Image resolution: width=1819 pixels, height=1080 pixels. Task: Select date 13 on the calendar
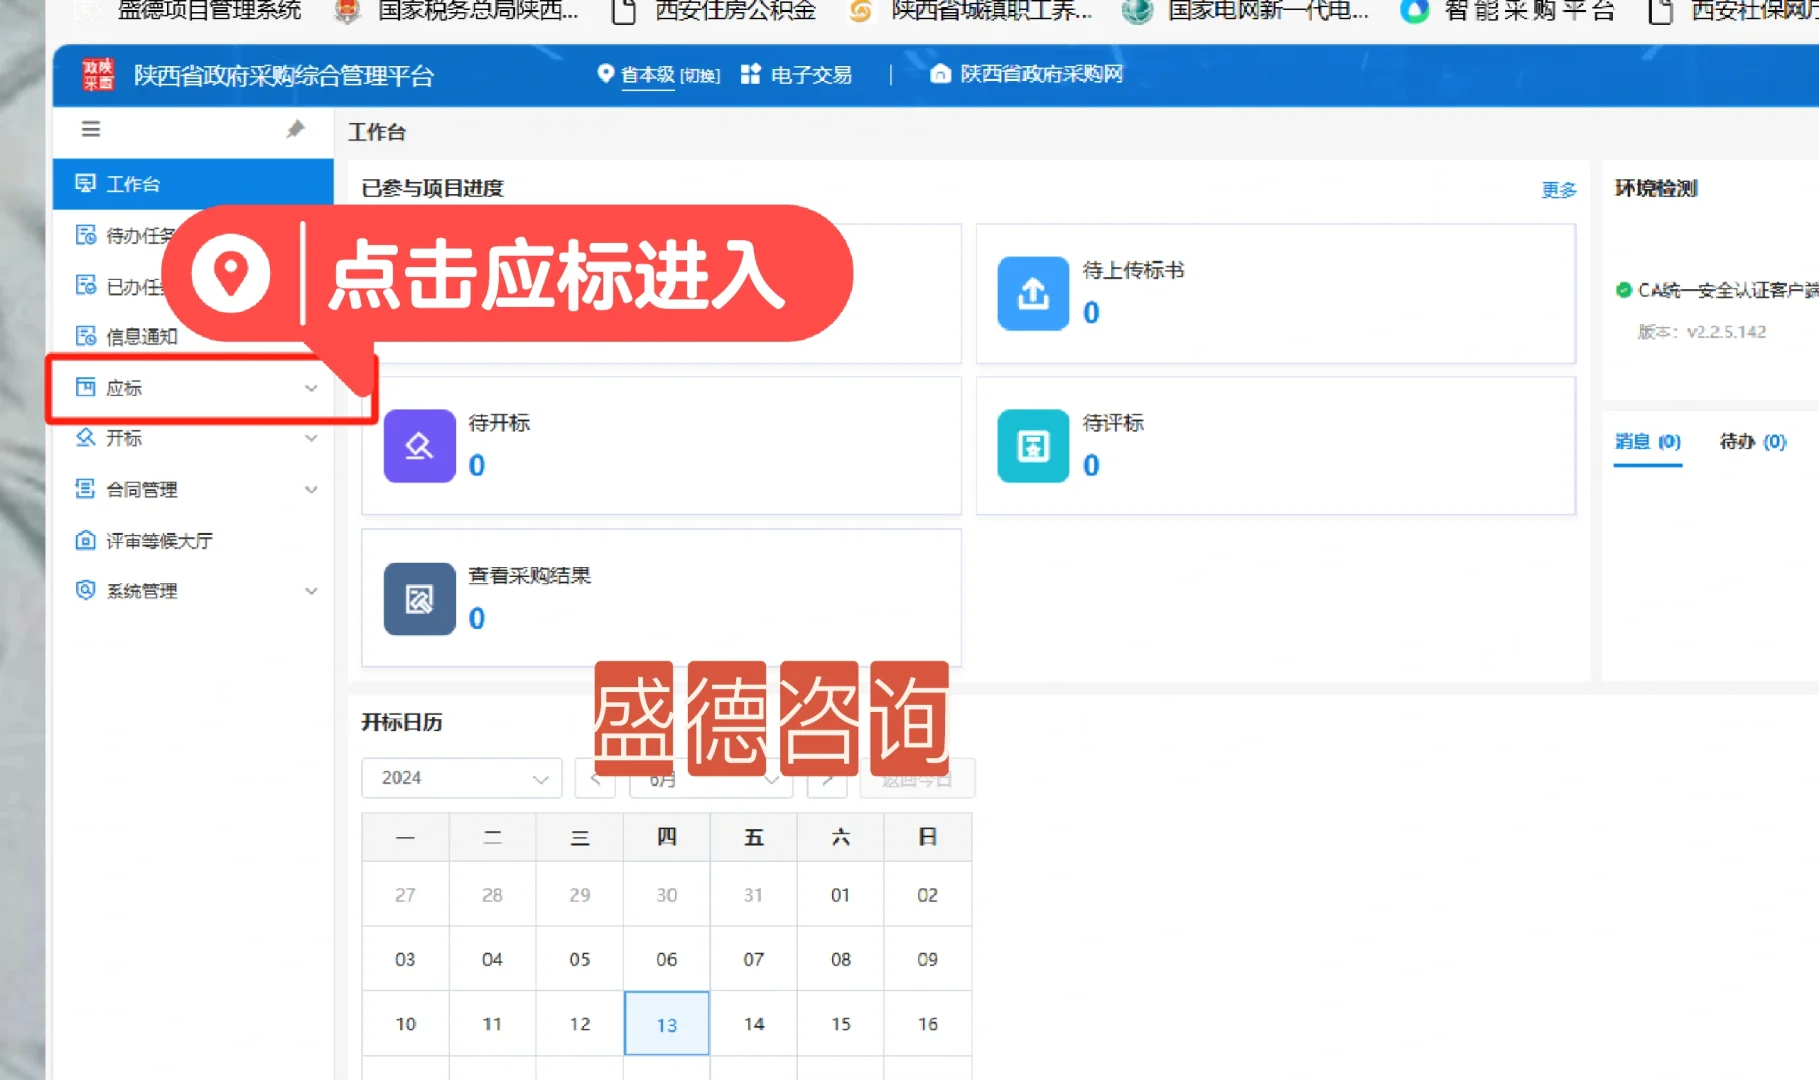[x=666, y=1023]
